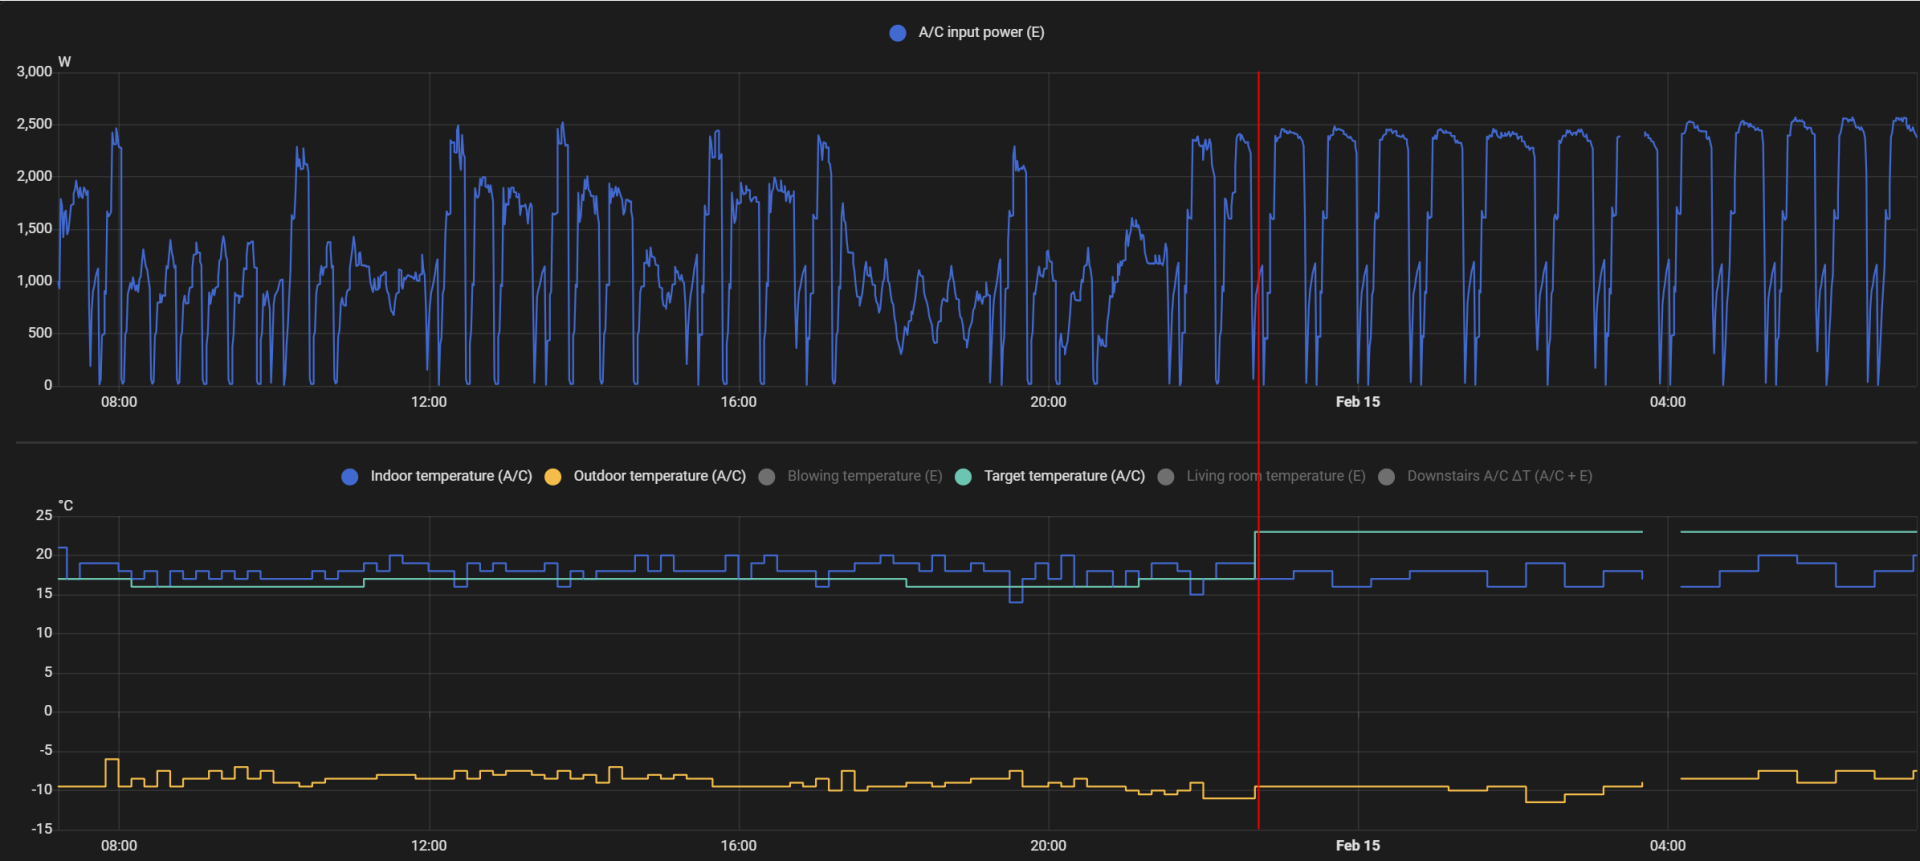
Task: Enable Living room temperature (E) text label
Action: (1275, 476)
